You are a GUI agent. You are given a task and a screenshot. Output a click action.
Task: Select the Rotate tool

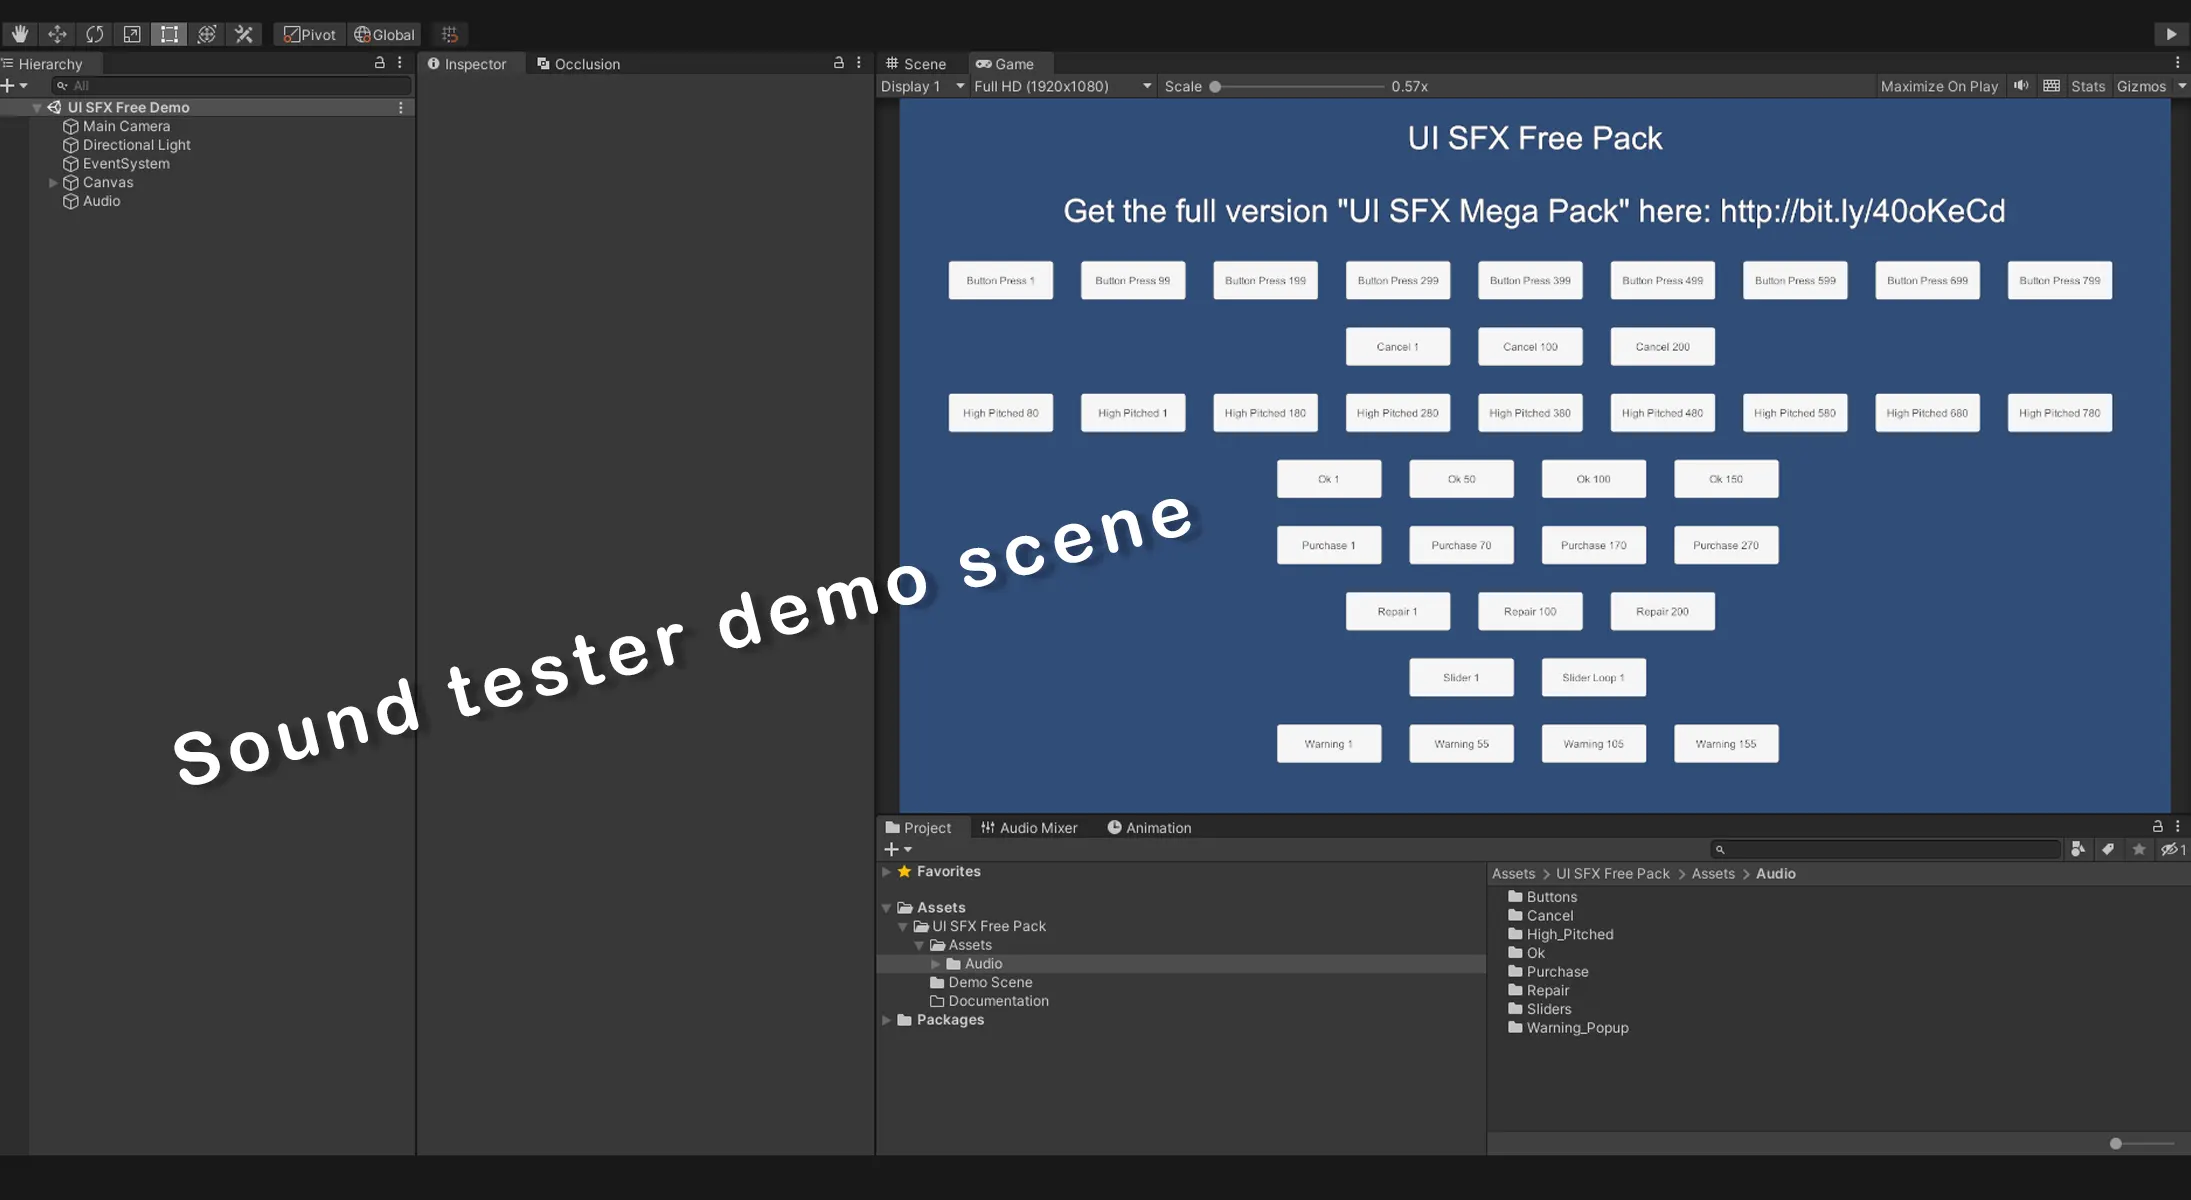94,34
